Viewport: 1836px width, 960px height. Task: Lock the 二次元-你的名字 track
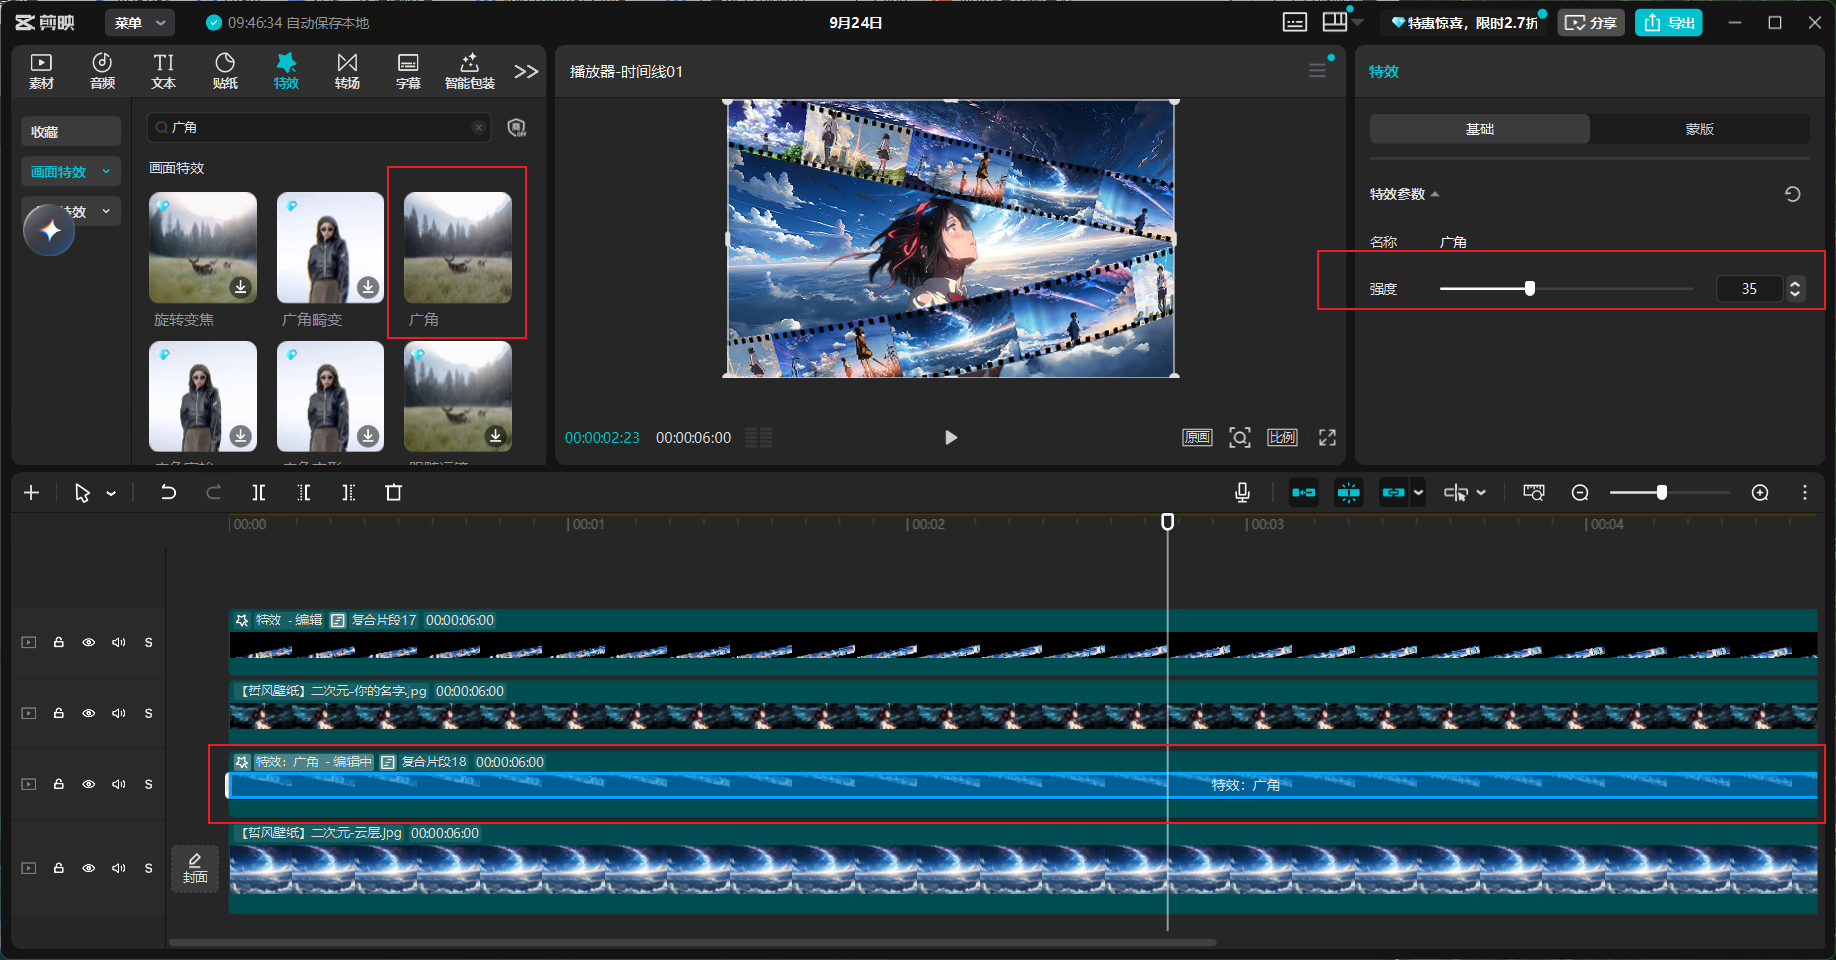59,713
